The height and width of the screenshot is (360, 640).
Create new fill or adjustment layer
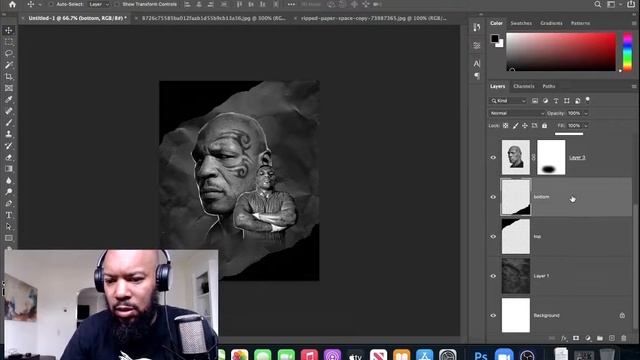[x=588, y=338]
